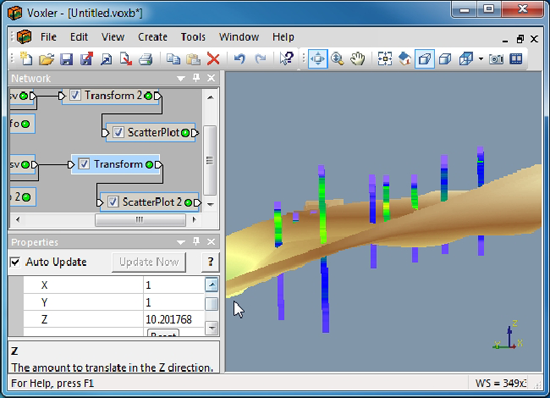Screen dimensions: 550x398
Task: Open the Create menu
Action: pyautogui.click(x=153, y=37)
